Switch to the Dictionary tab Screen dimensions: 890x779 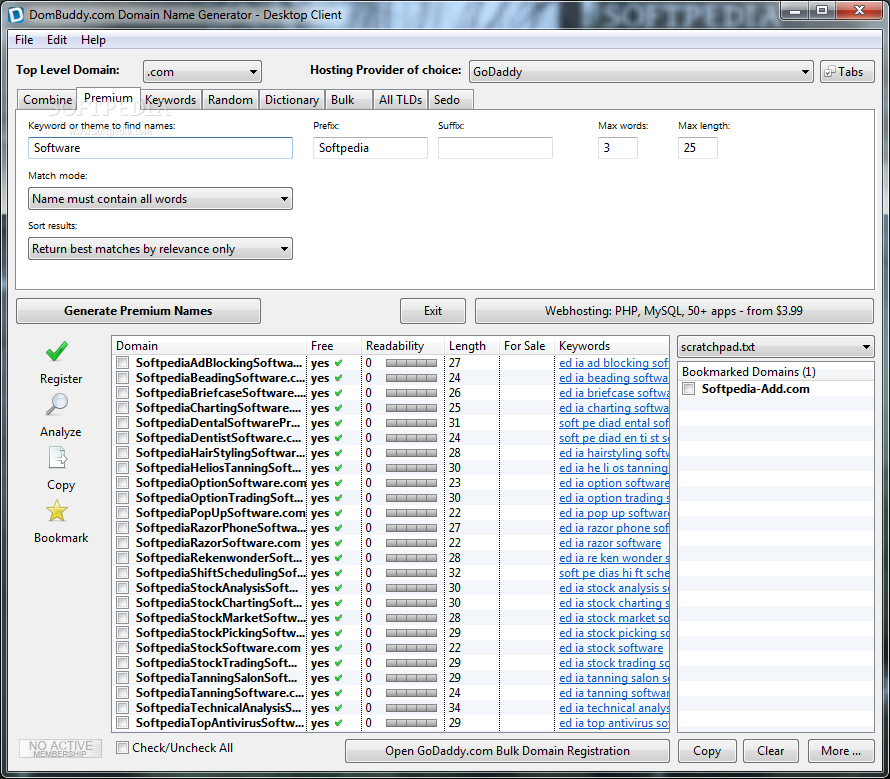[292, 100]
